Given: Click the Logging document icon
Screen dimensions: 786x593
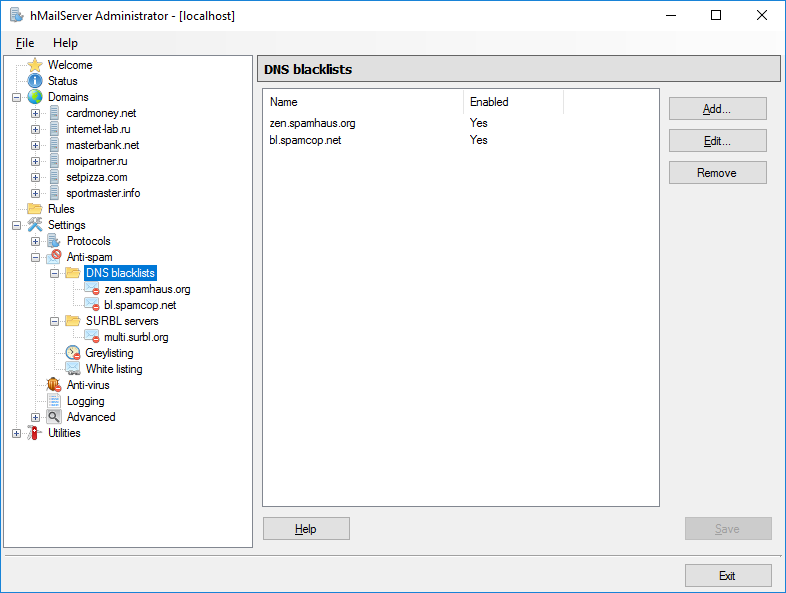Looking at the screenshot, I should pyautogui.click(x=54, y=401).
